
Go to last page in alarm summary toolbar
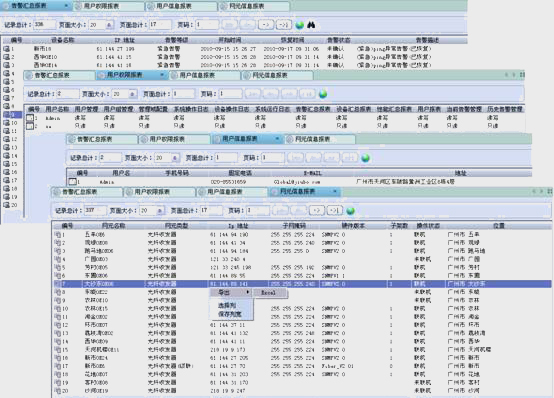(x=284, y=25)
